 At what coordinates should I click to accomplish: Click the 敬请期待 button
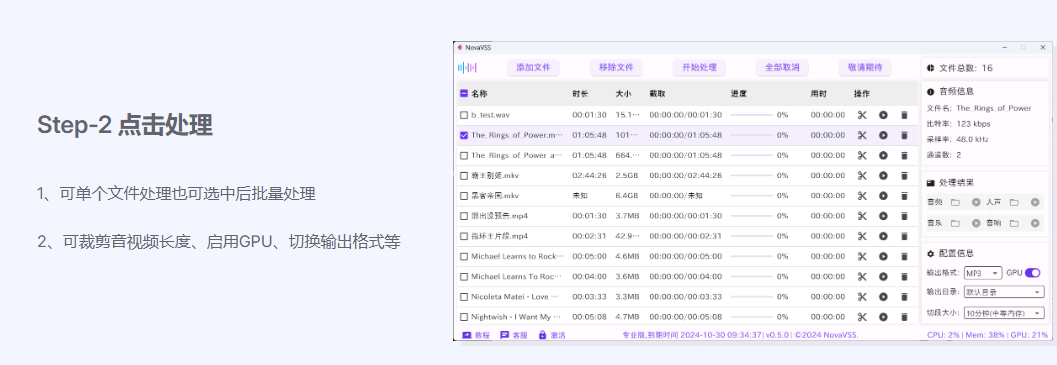tap(865, 67)
